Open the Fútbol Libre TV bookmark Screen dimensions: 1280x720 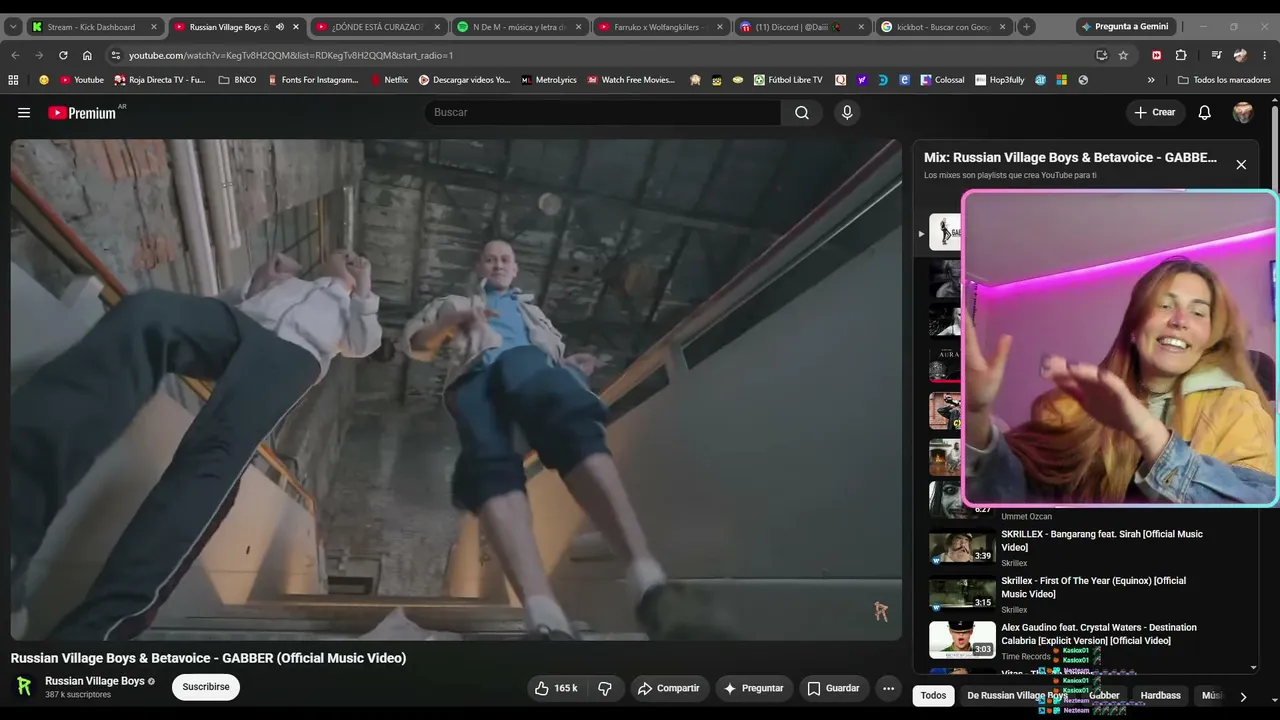coord(788,80)
